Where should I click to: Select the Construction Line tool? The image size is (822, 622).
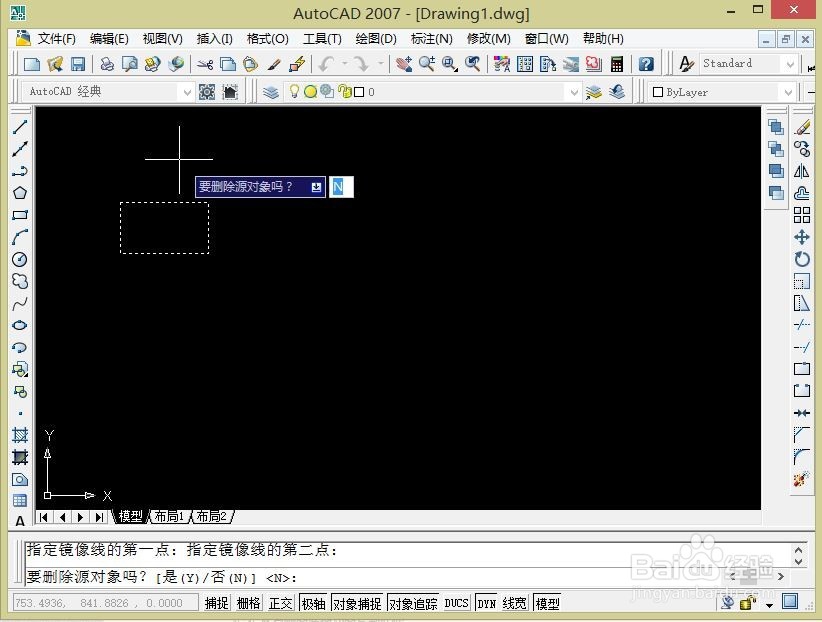[x=20, y=149]
